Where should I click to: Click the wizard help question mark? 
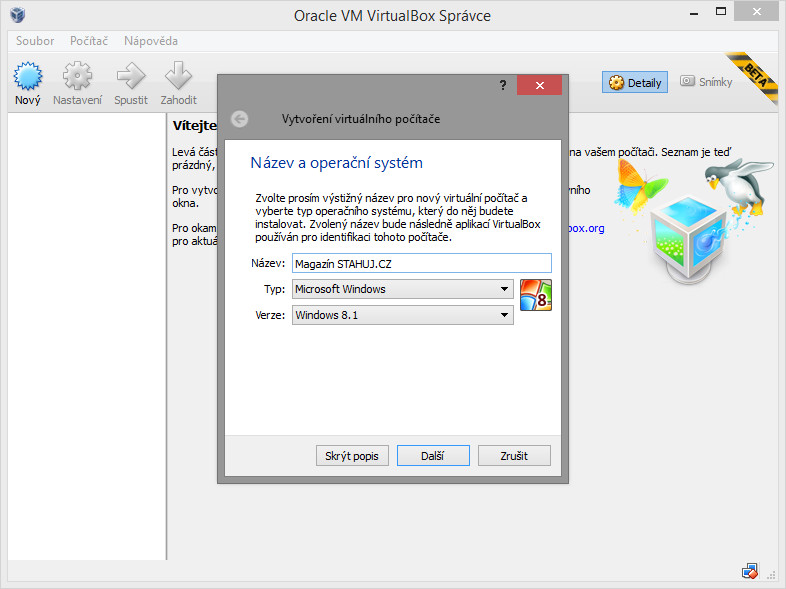click(x=503, y=85)
